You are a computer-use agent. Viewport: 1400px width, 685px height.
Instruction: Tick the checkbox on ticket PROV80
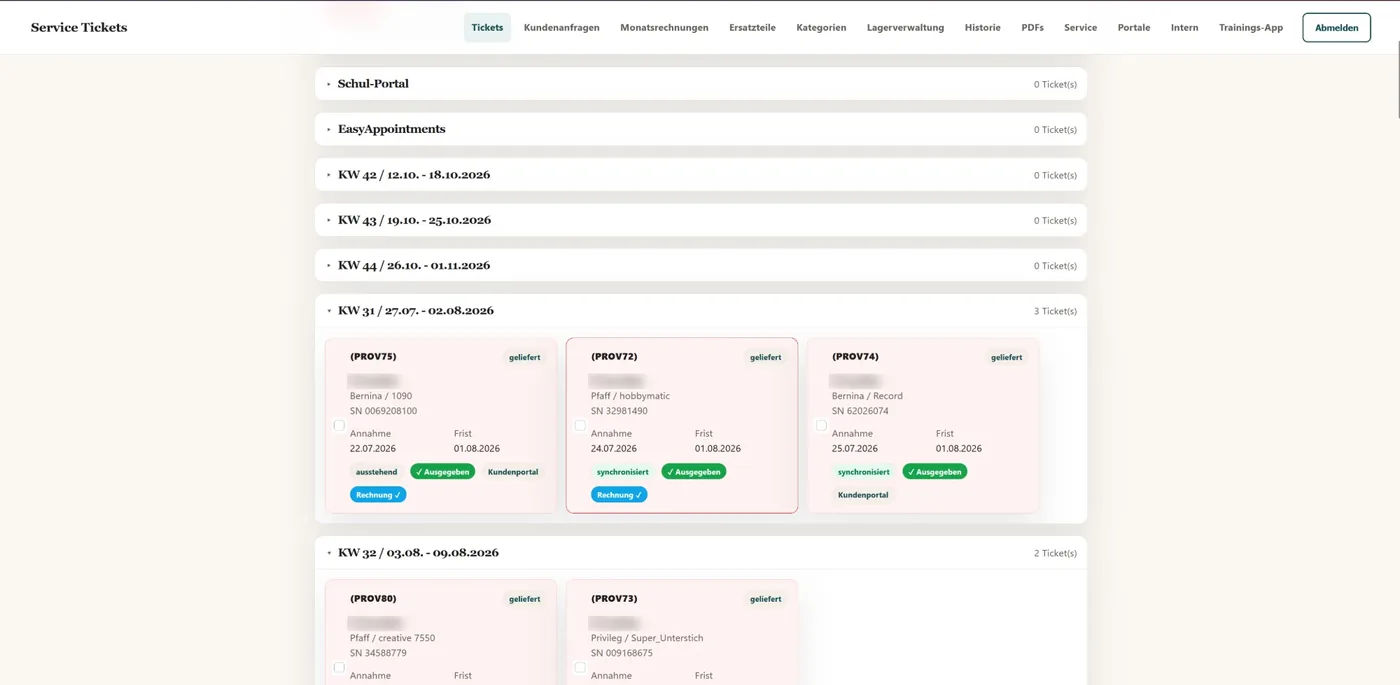pos(339,667)
